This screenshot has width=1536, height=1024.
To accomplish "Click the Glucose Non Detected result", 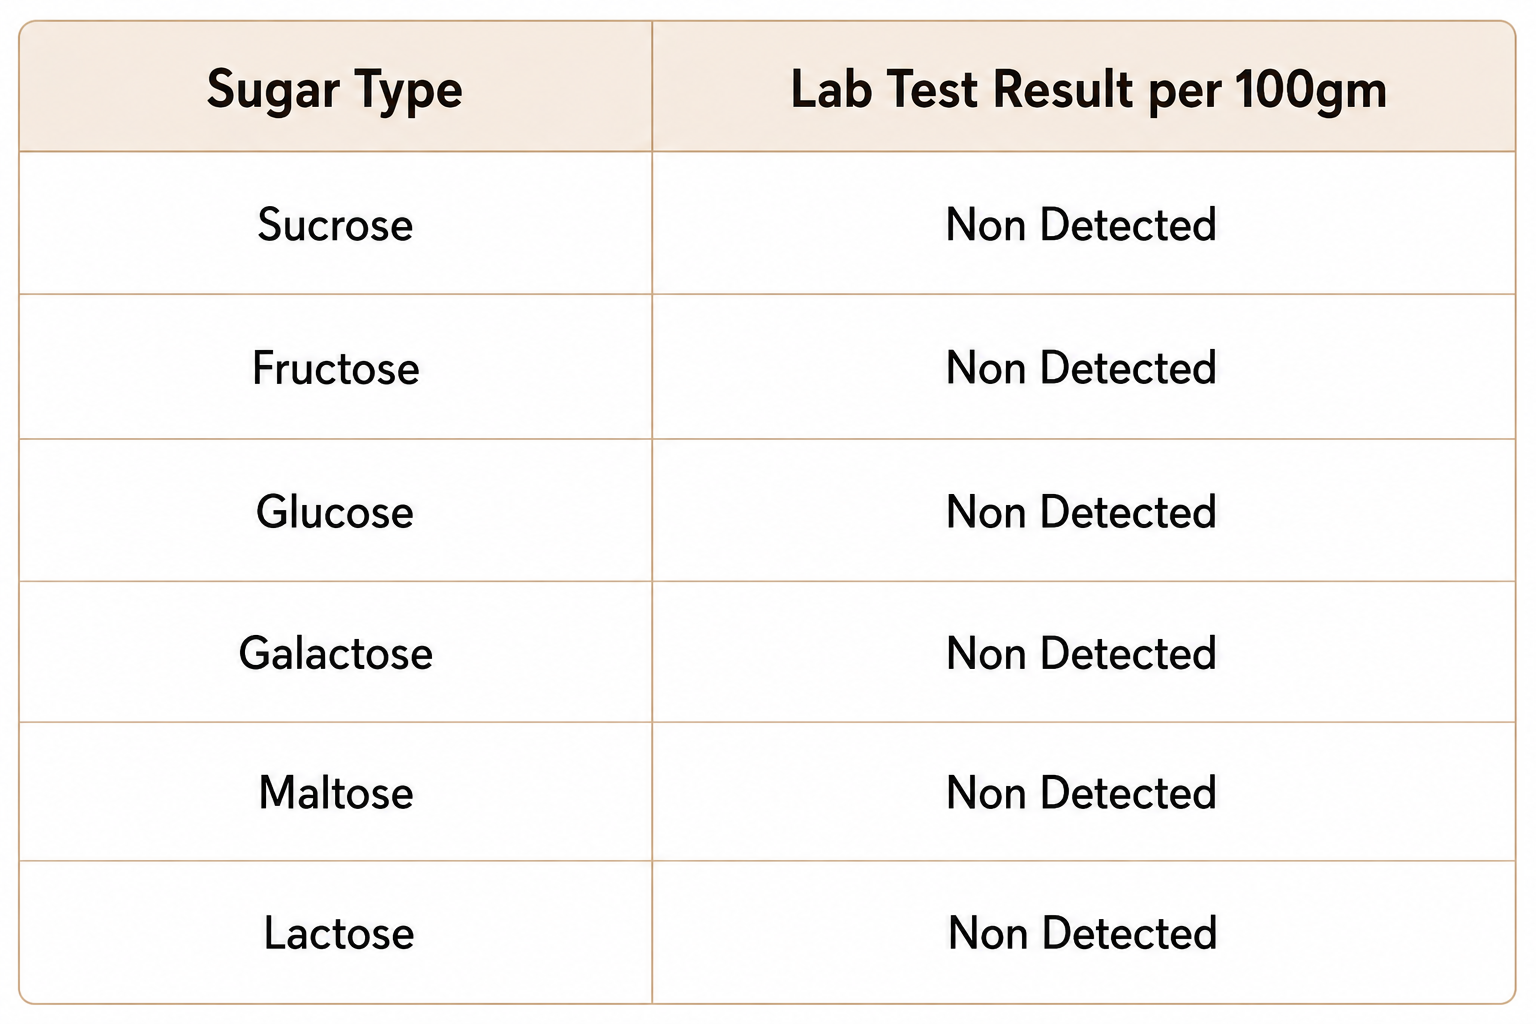I will tap(1081, 512).
